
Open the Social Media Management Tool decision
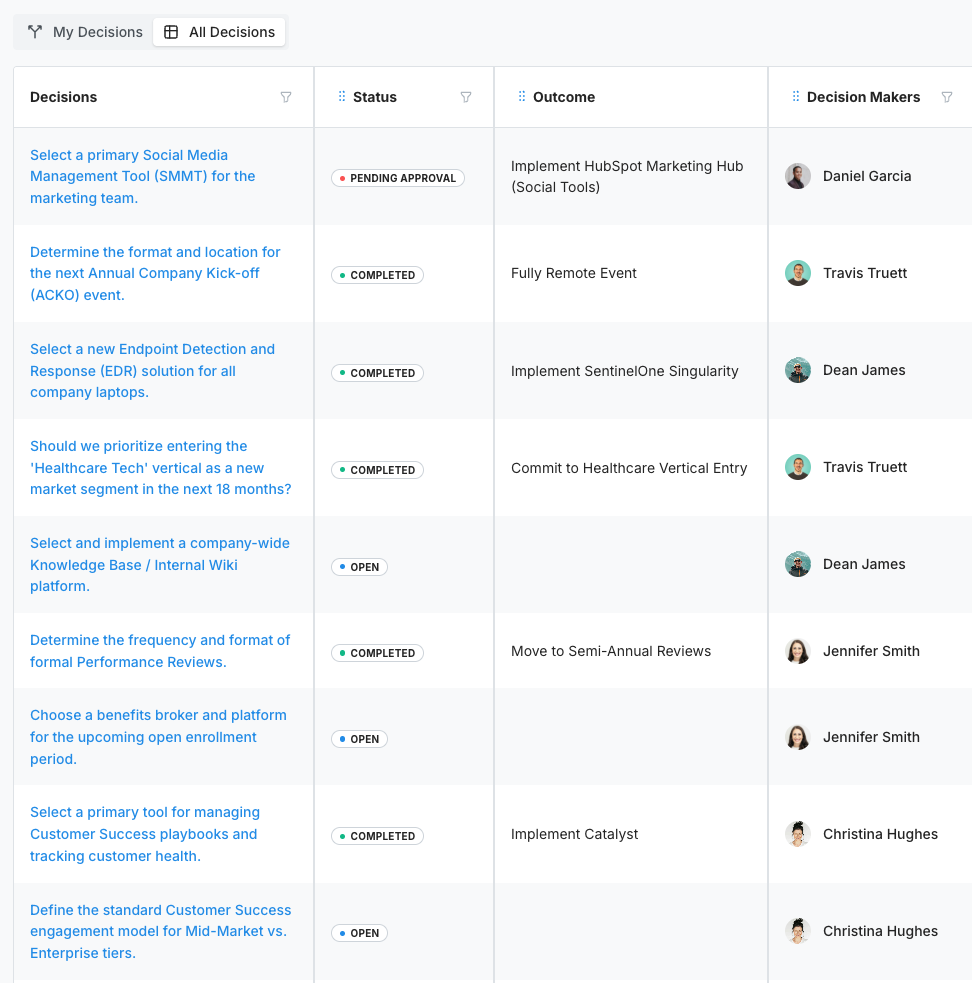[143, 176]
